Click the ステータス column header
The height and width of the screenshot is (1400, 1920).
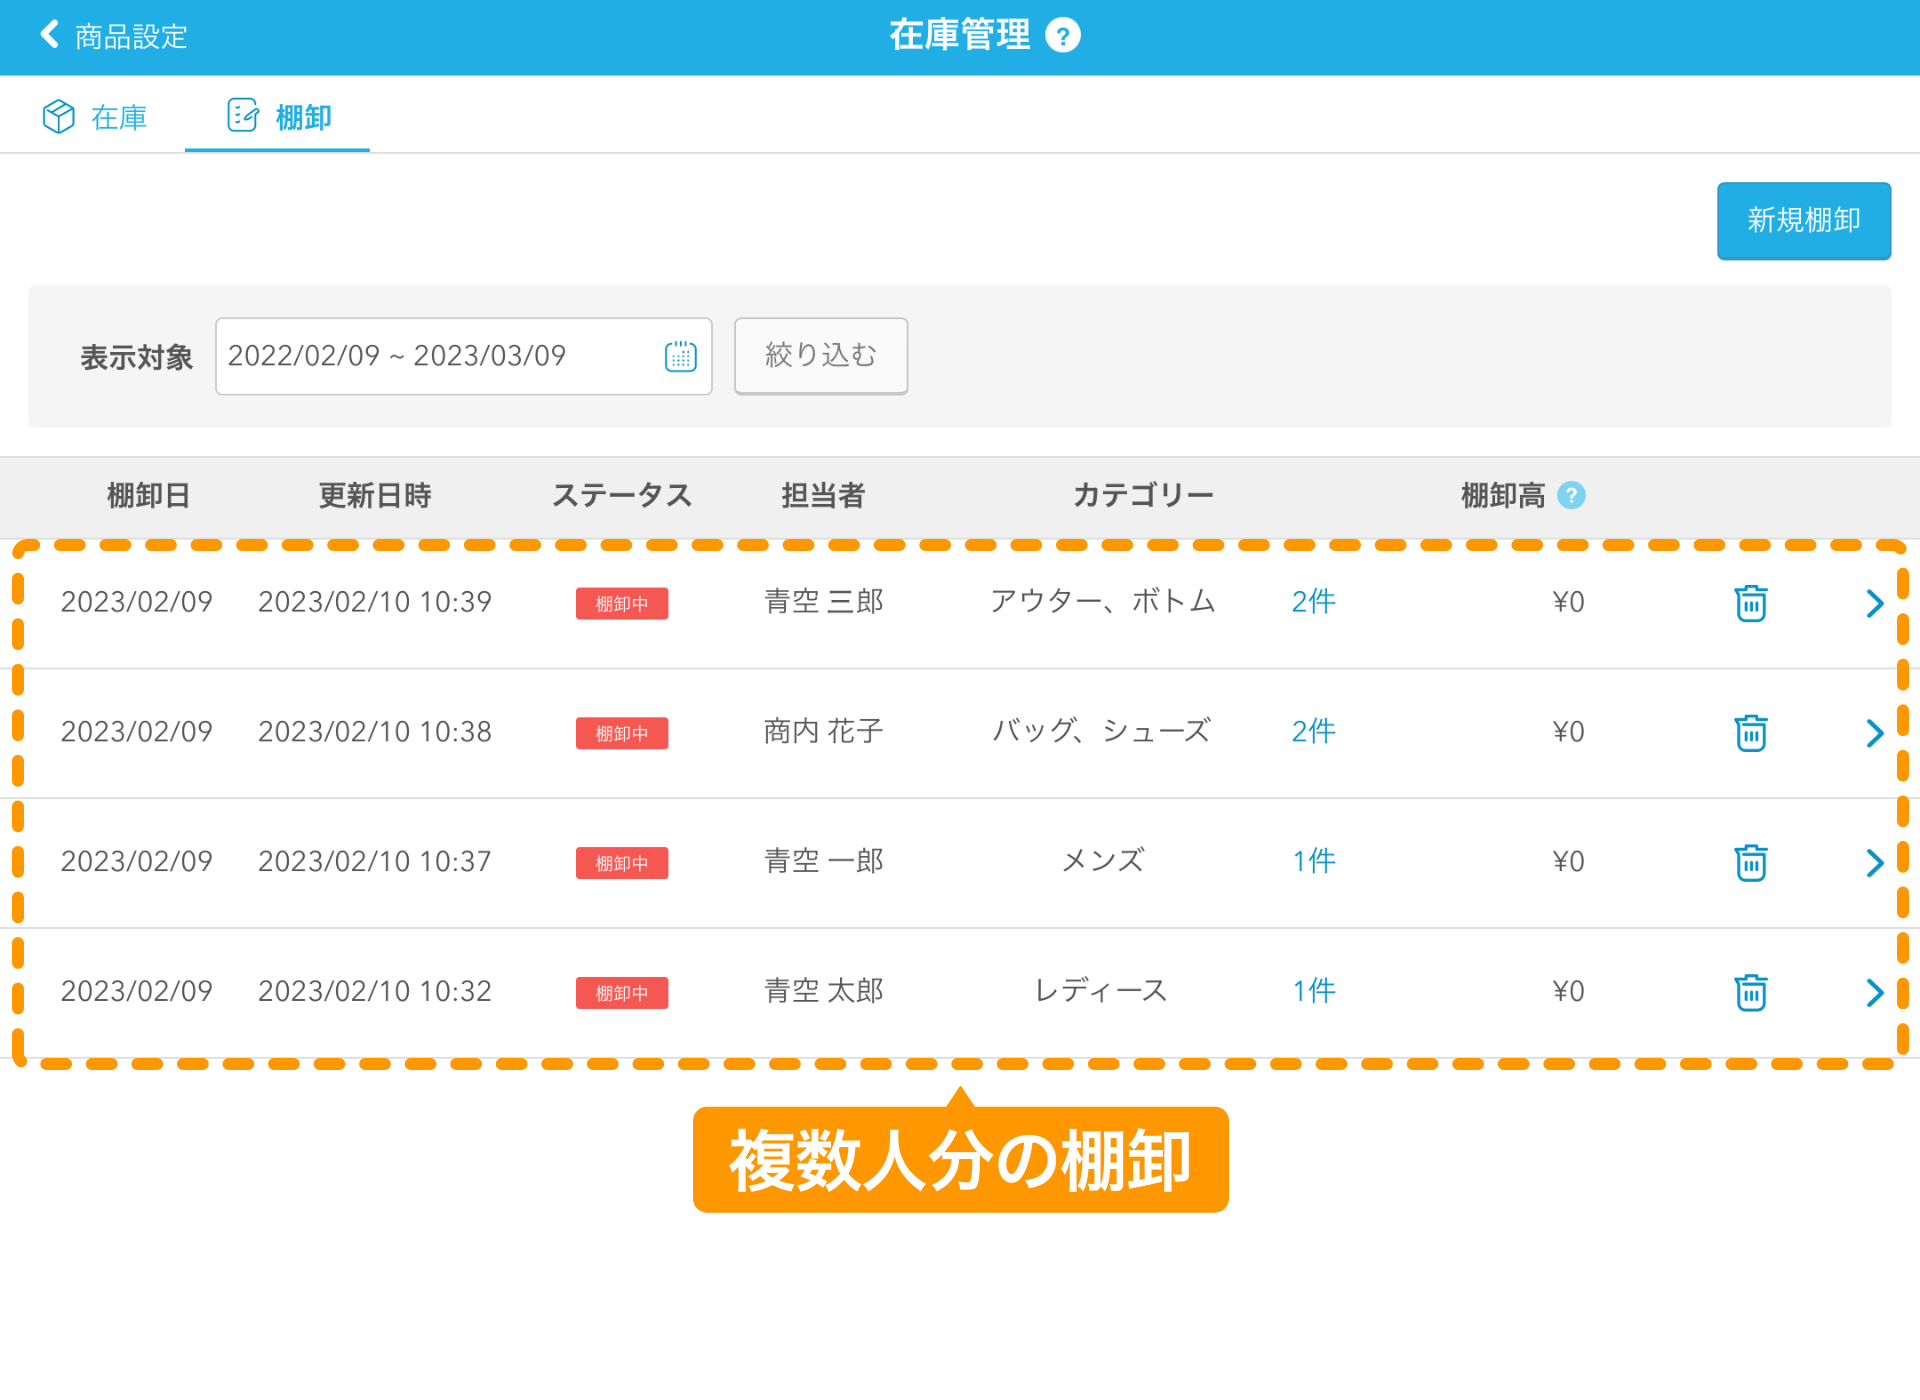(622, 495)
